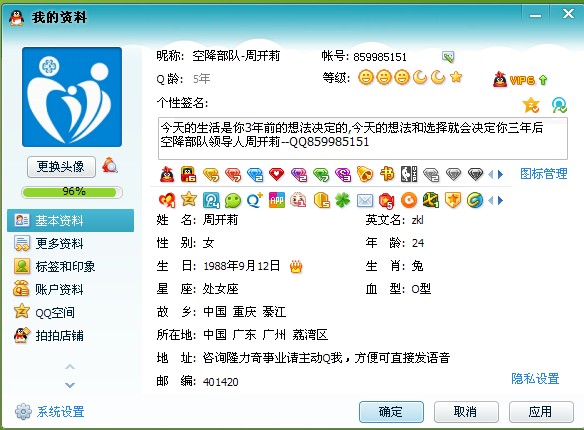
Task: Click the 更换头像 button
Action: (61, 166)
